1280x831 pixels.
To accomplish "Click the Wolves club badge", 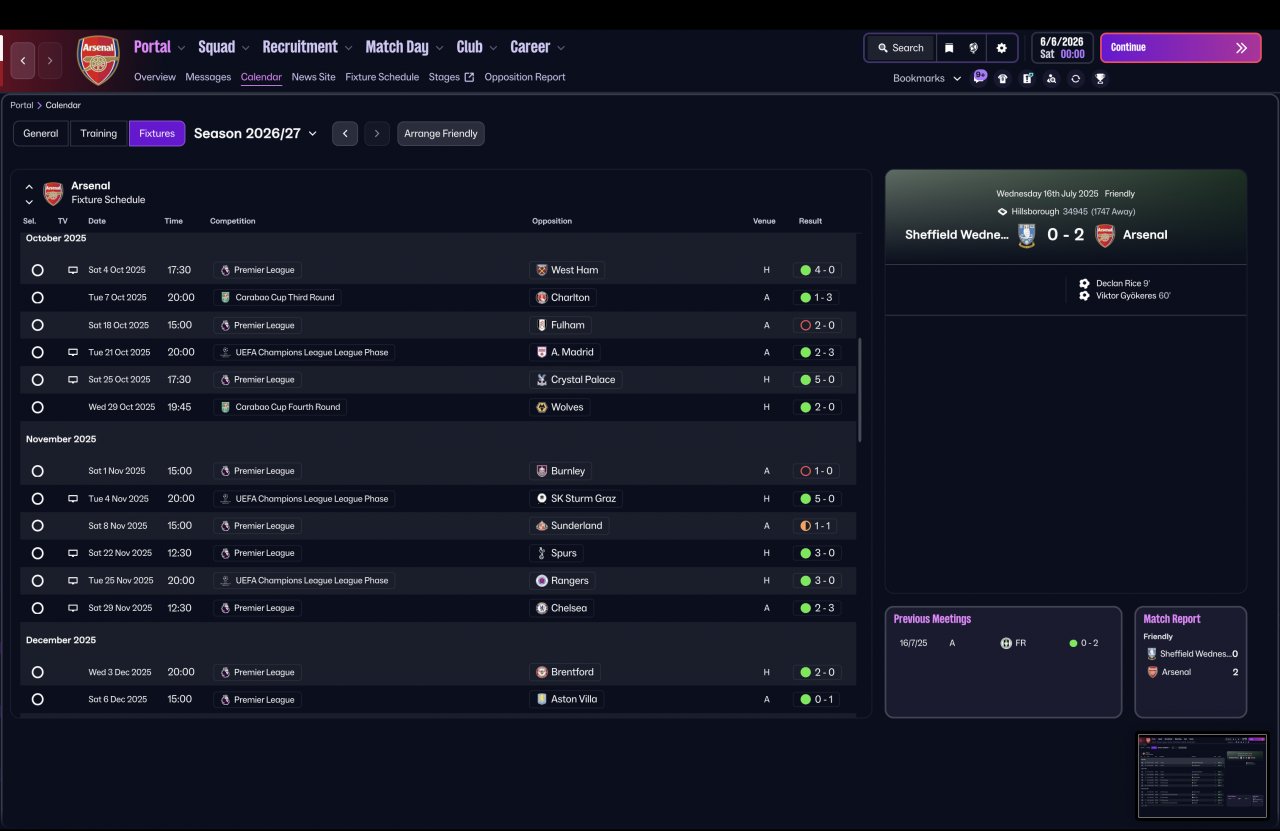I will tap(542, 407).
